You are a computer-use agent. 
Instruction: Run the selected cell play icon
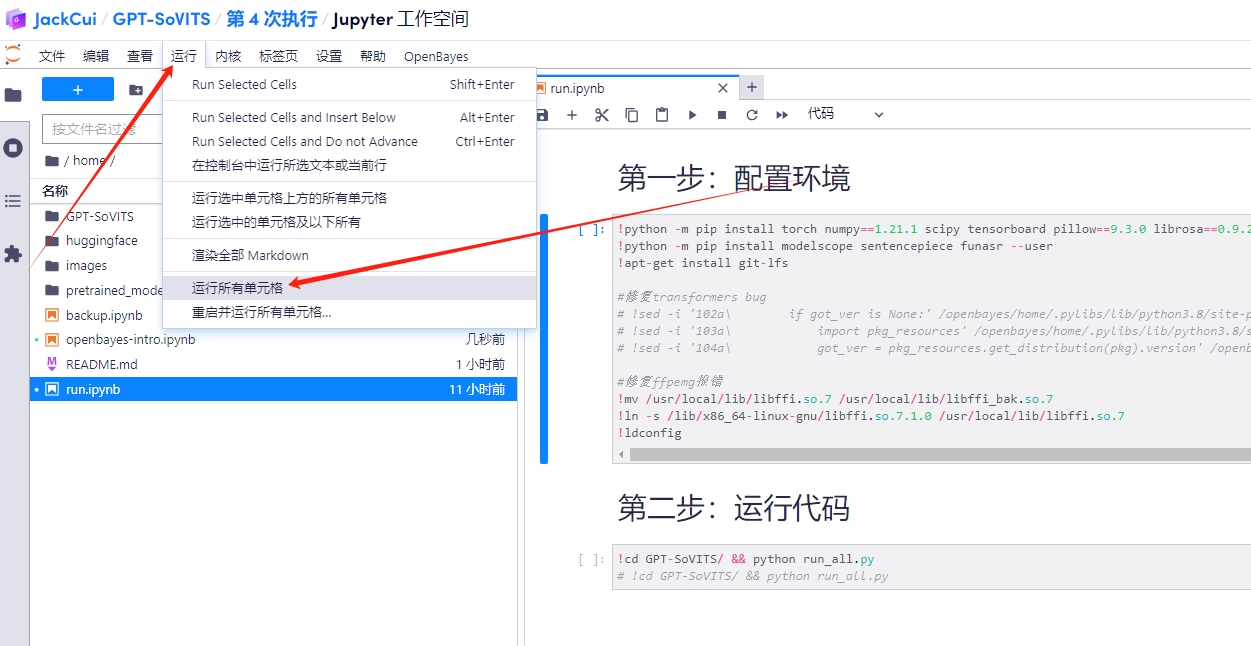coord(692,115)
